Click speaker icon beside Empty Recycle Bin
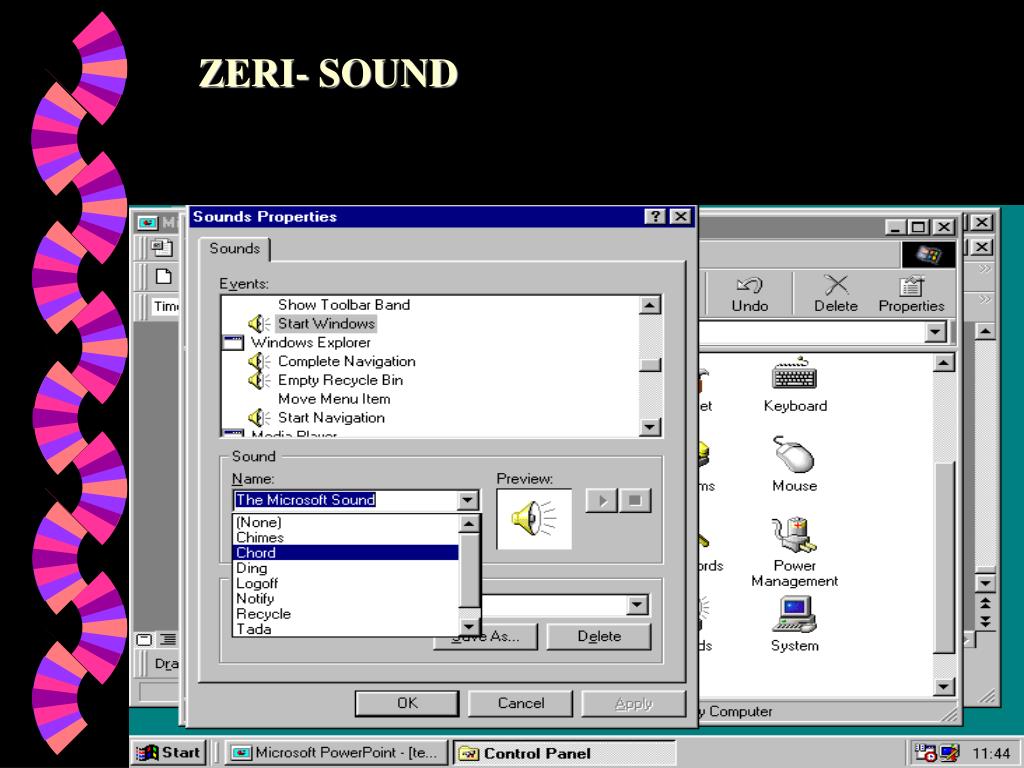The image size is (1024, 768). tap(259, 380)
